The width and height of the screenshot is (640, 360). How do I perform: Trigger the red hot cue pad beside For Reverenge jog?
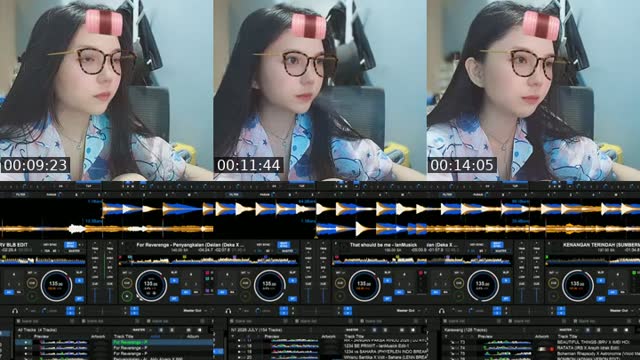(x=207, y=273)
